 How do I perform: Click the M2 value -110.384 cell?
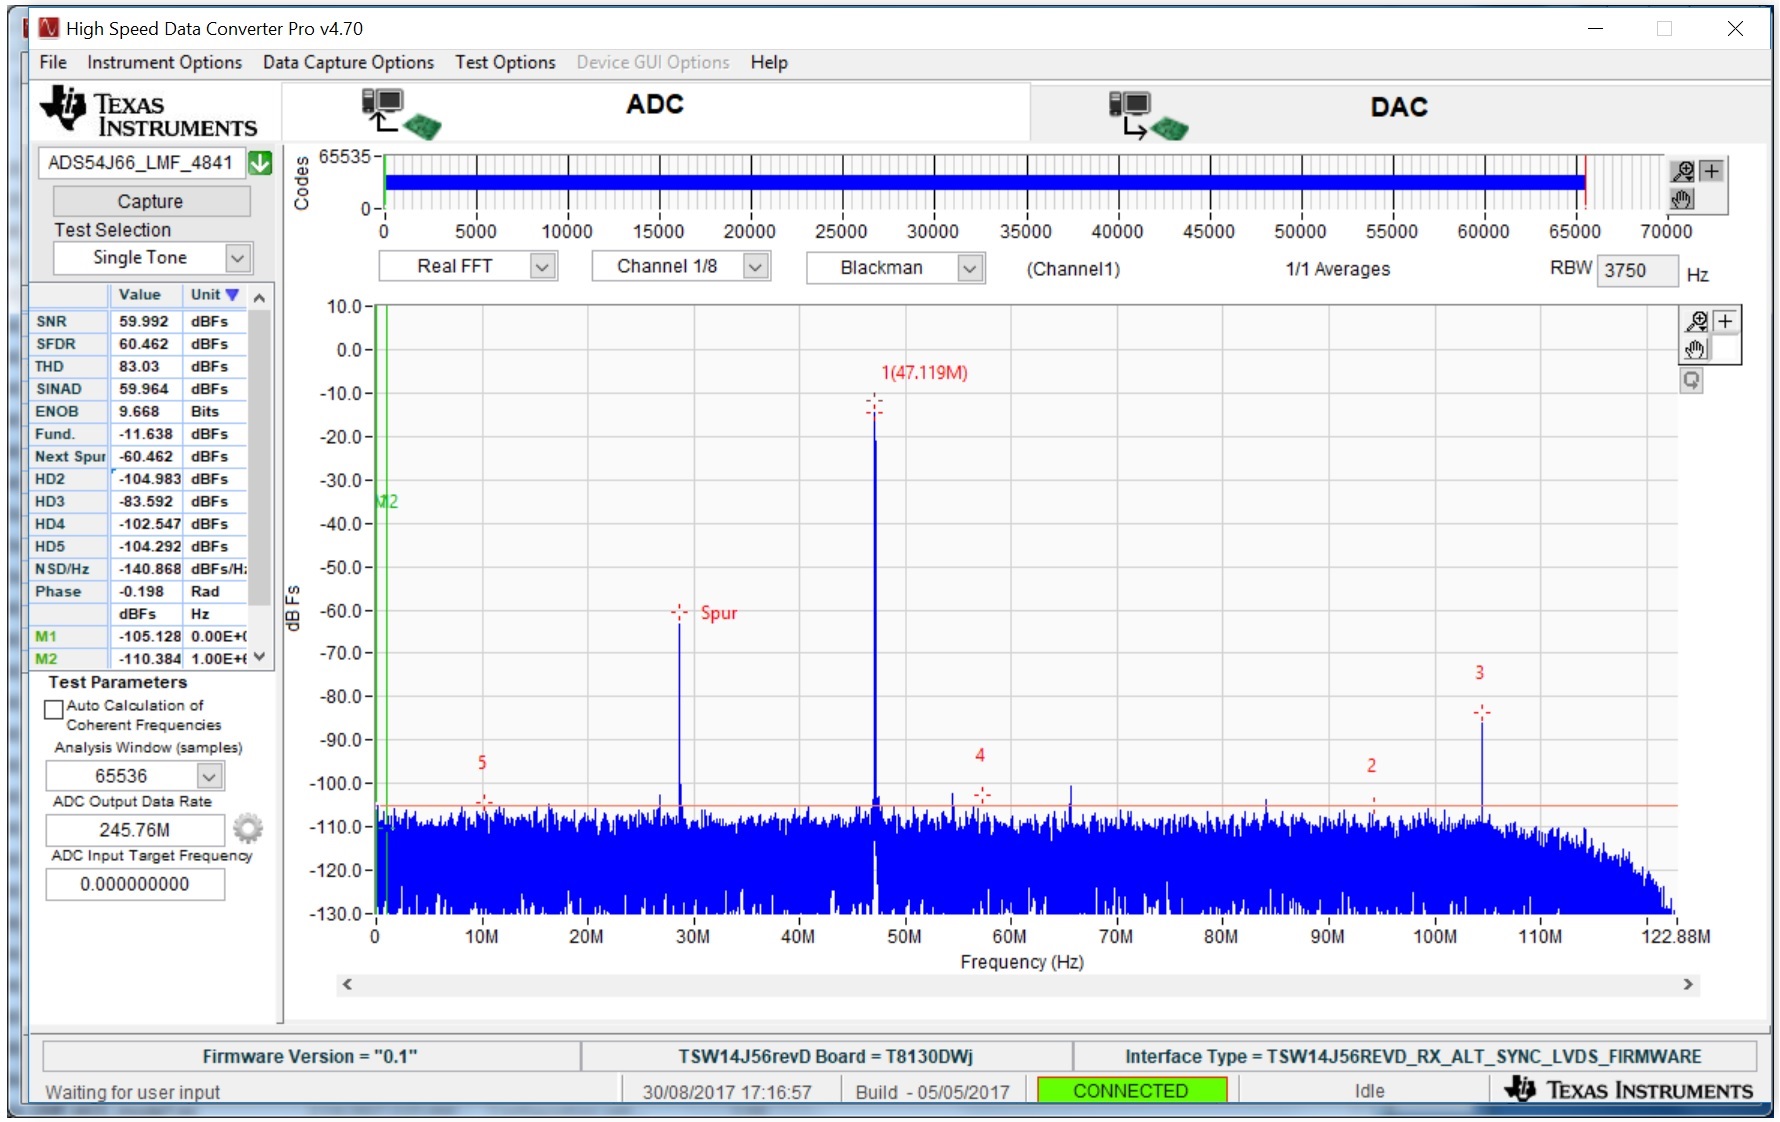pos(145,659)
